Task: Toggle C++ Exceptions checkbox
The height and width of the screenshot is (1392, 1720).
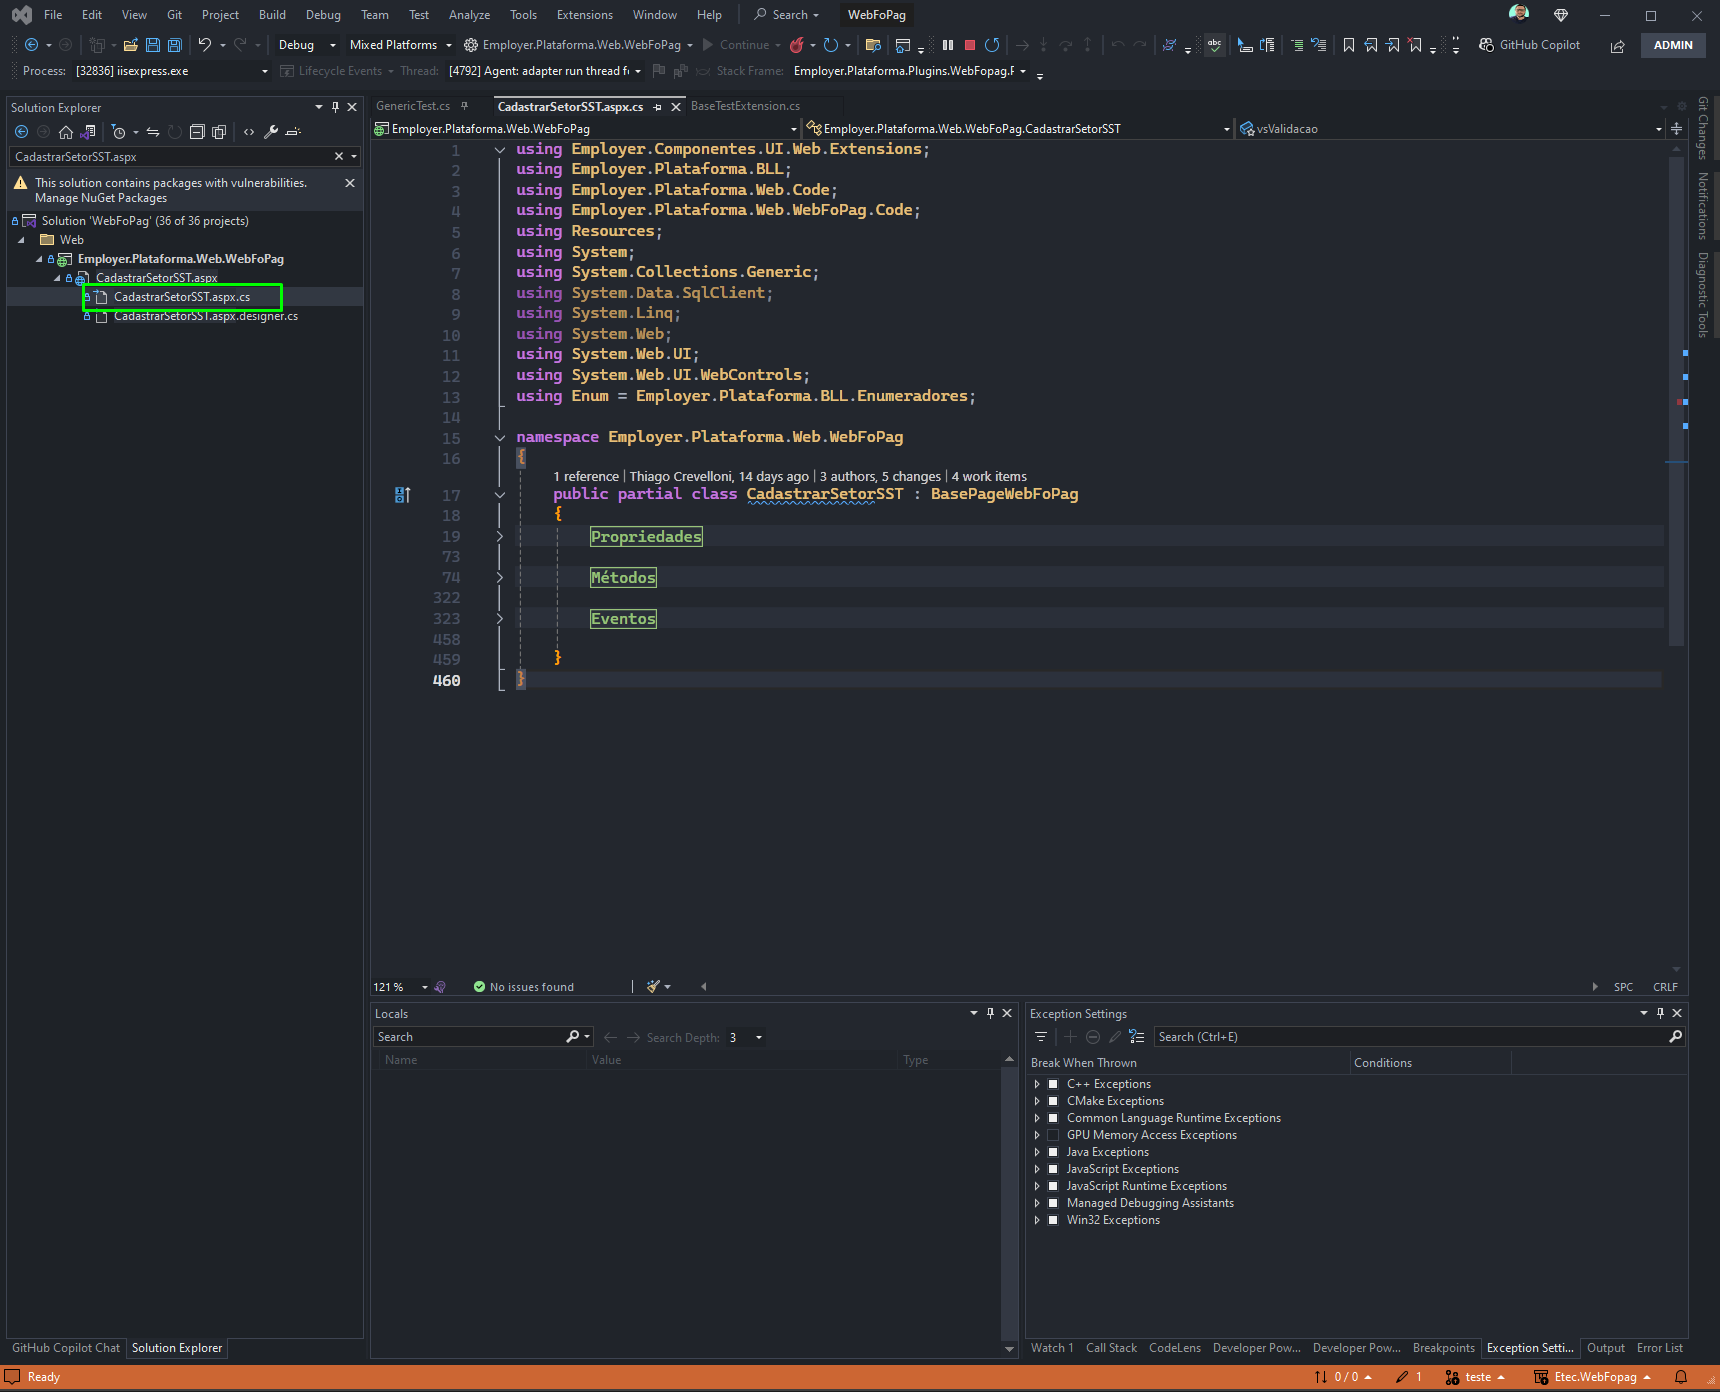Action: [1053, 1084]
